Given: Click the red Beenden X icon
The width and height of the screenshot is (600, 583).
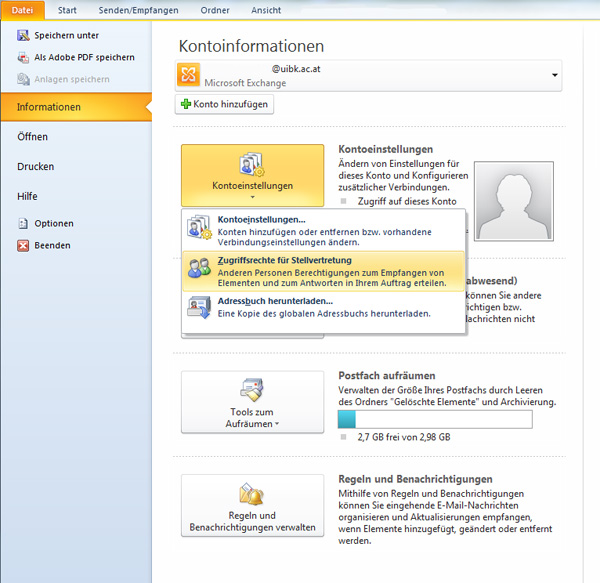Looking at the screenshot, I should [x=23, y=245].
